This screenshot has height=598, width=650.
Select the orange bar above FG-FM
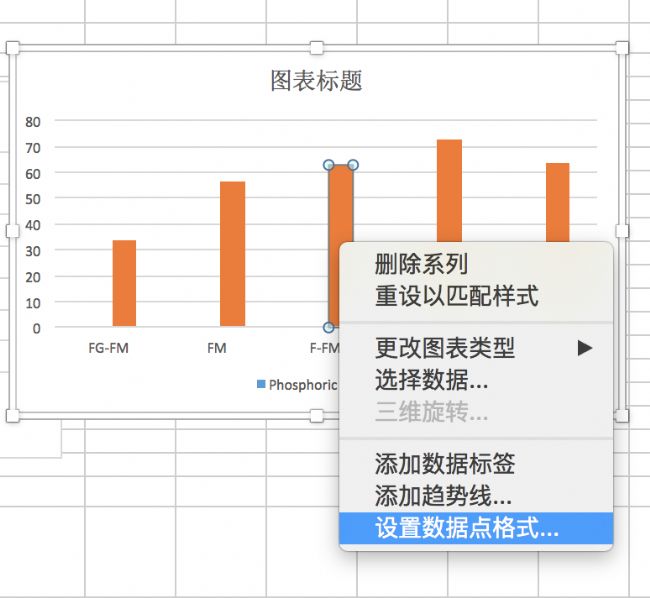tap(124, 283)
